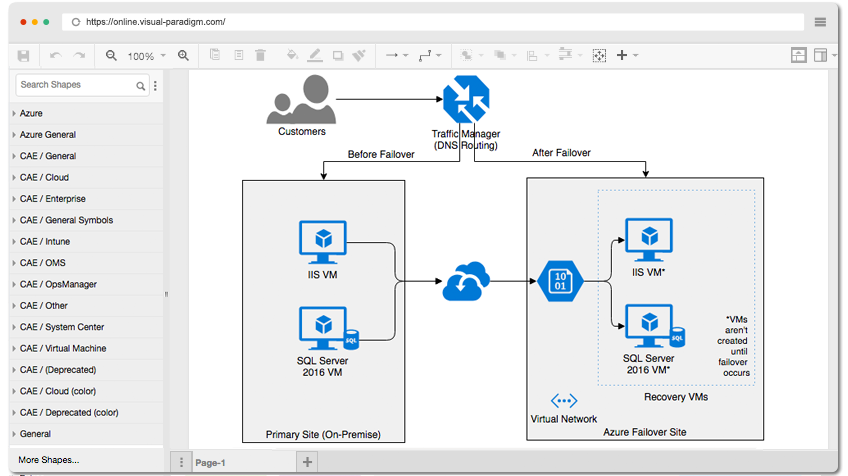Expand the CAE / Other category

(x=87, y=306)
